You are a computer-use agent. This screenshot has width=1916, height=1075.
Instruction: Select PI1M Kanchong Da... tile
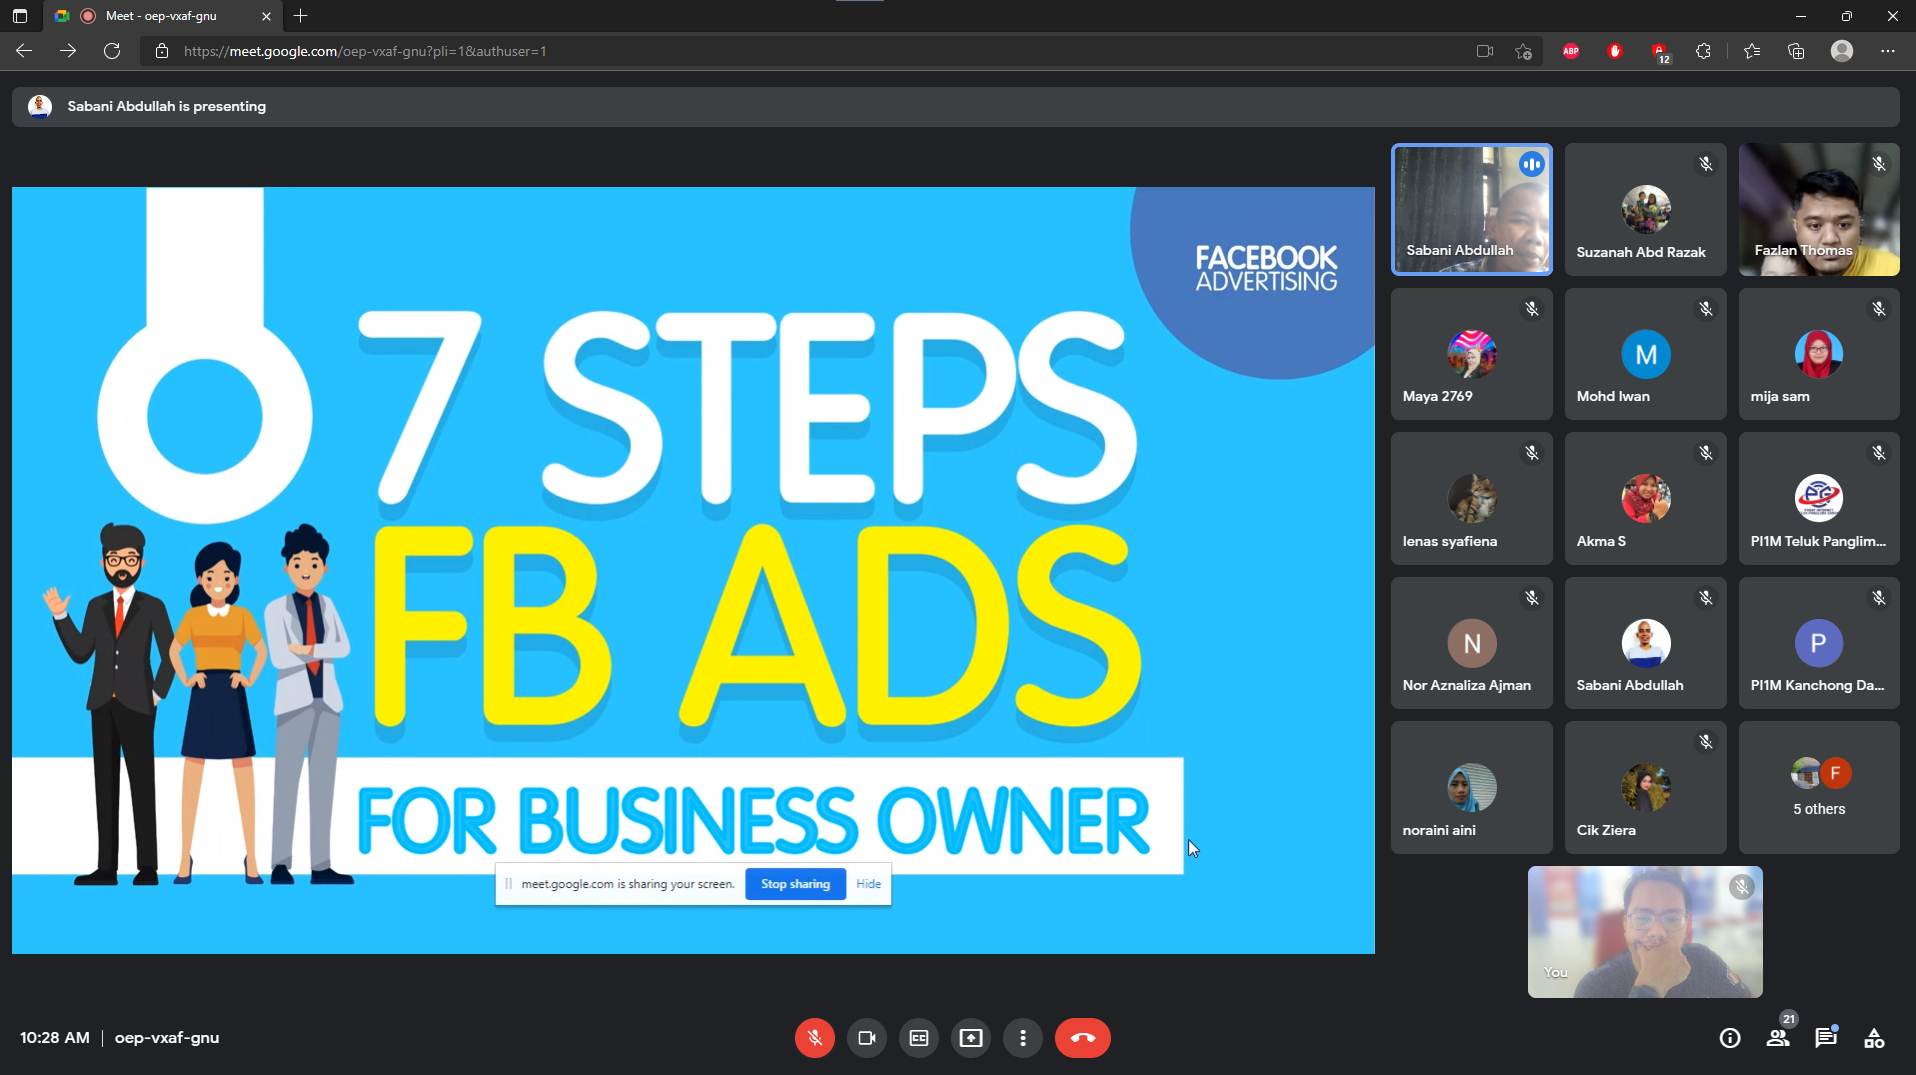[1818, 643]
